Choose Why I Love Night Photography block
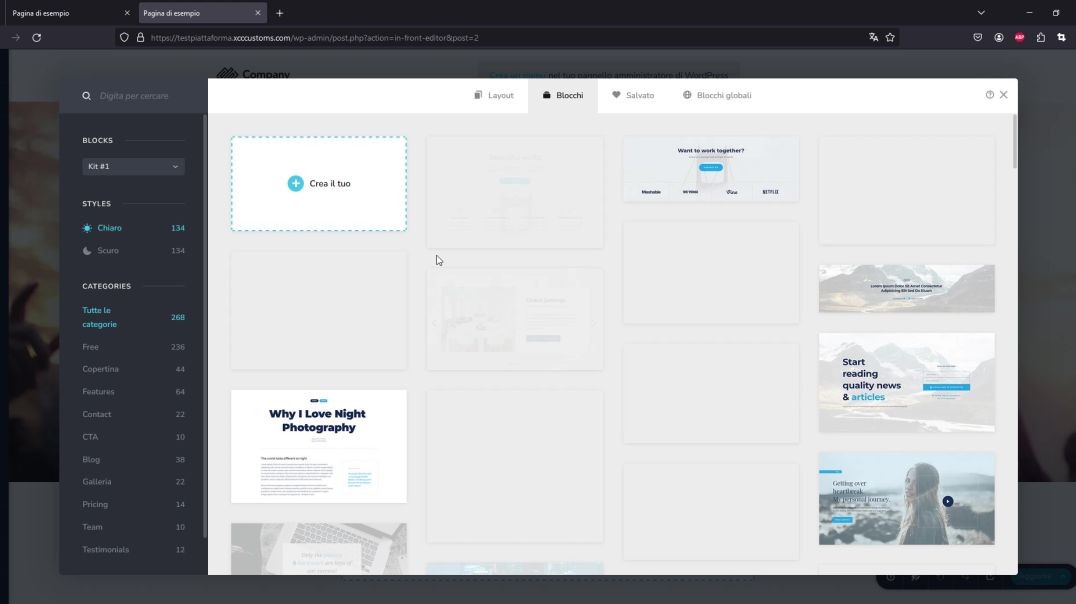 point(318,446)
